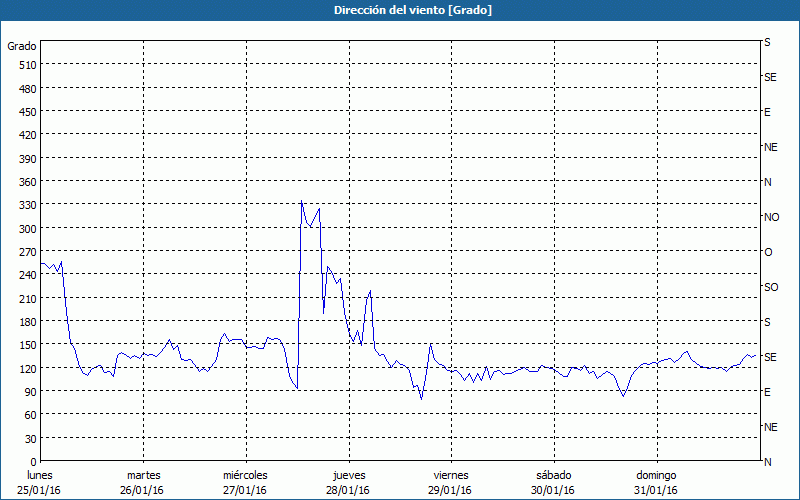This screenshot has width=800, height=500.
Task: Click the 360 tick label on the y-axis
Action: (x=26, y=182)
